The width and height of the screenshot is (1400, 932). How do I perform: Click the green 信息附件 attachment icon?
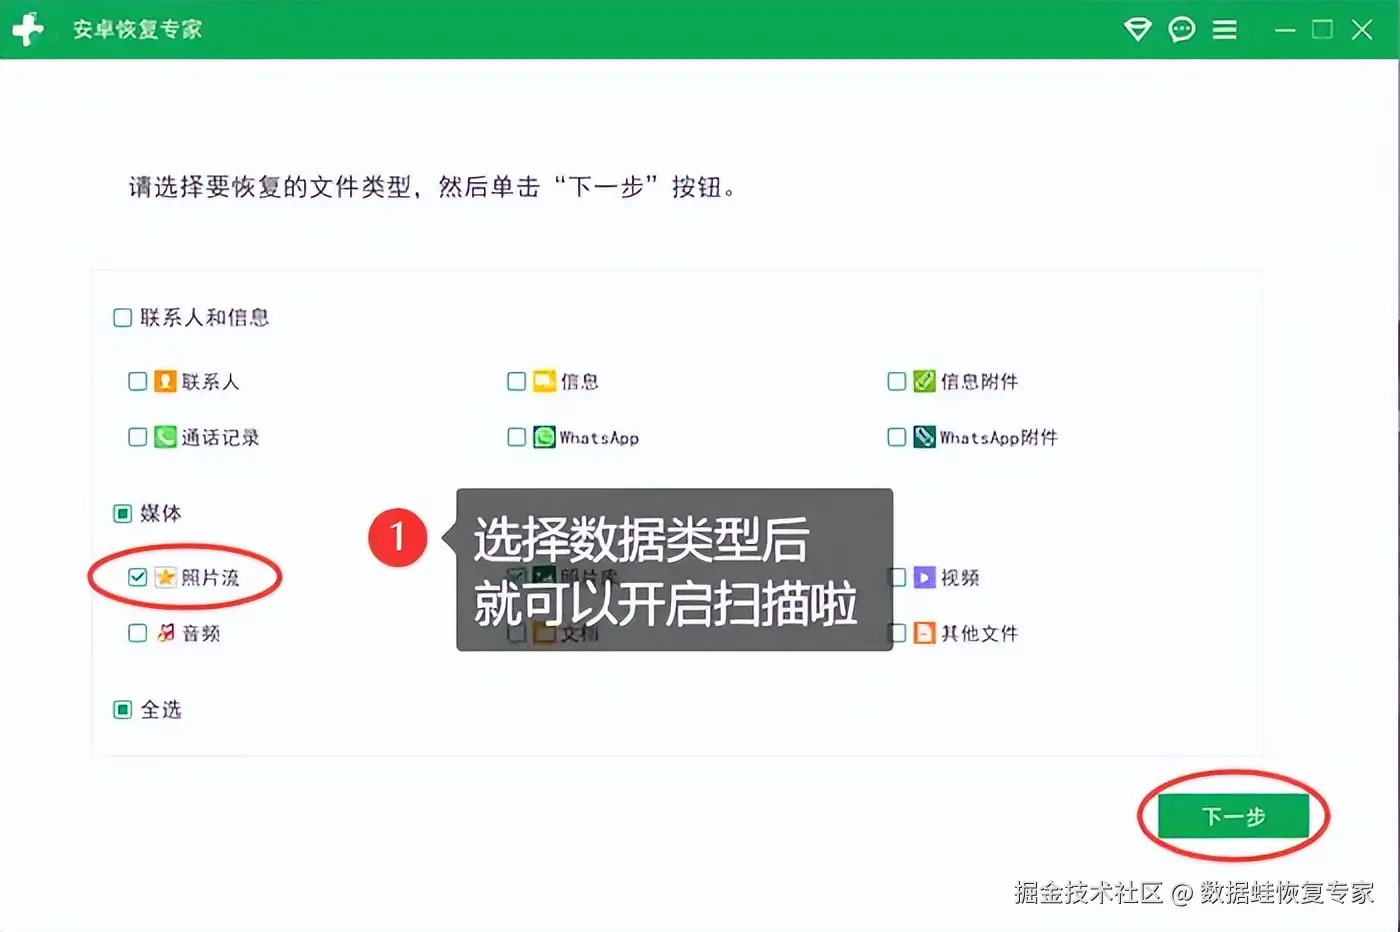pyautogui.click(x=924, y=381)
